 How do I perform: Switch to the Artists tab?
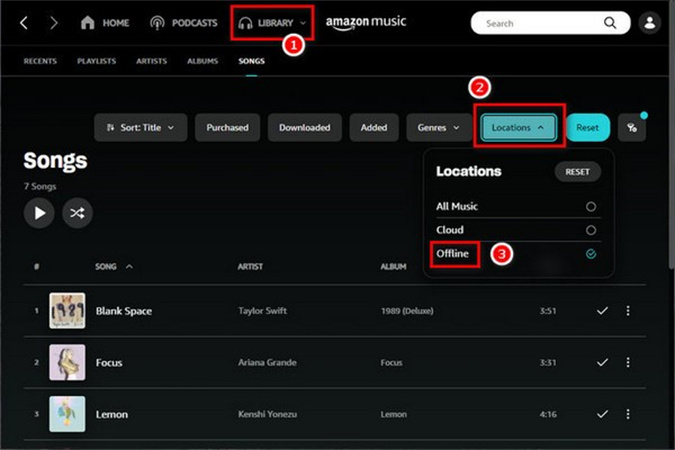152,61
